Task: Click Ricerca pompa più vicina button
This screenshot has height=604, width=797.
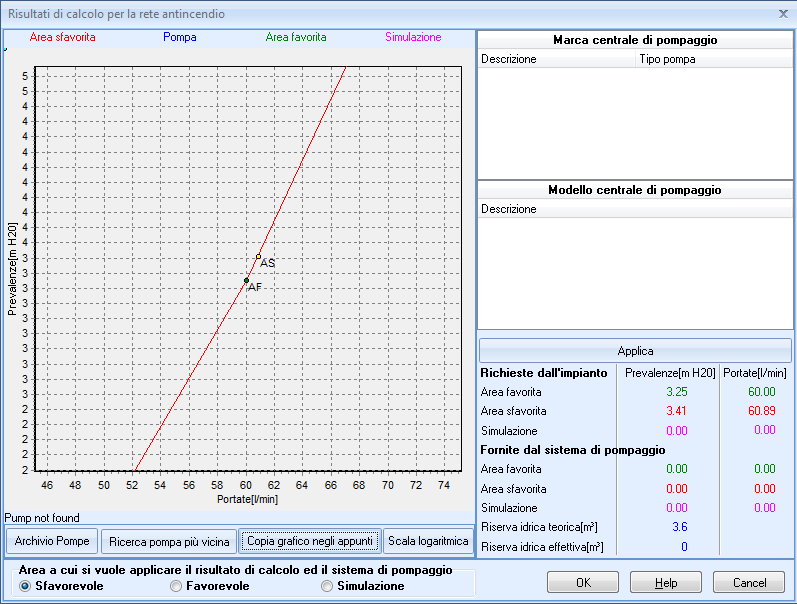Action: click(169, 541)
